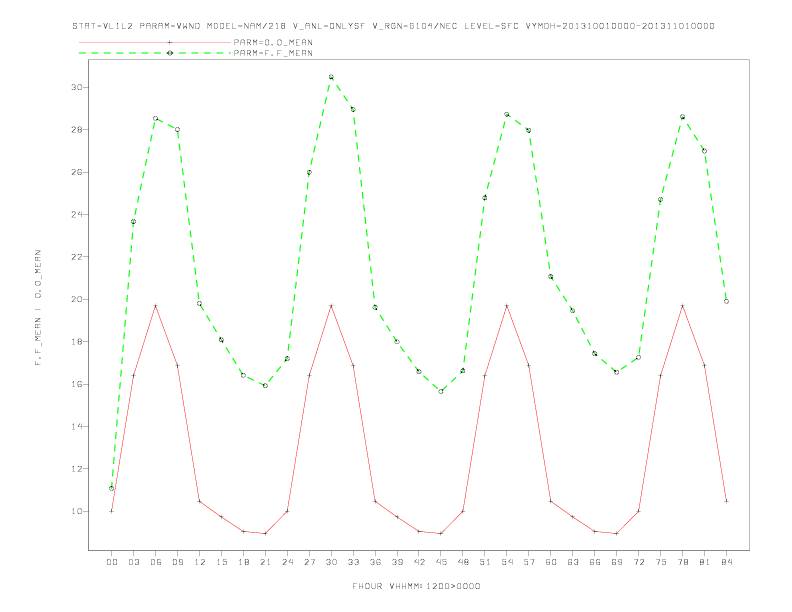Click the red plus marker at hour 54 peak
The width and height of the screenshot is (792, 612).
point(507,306)
